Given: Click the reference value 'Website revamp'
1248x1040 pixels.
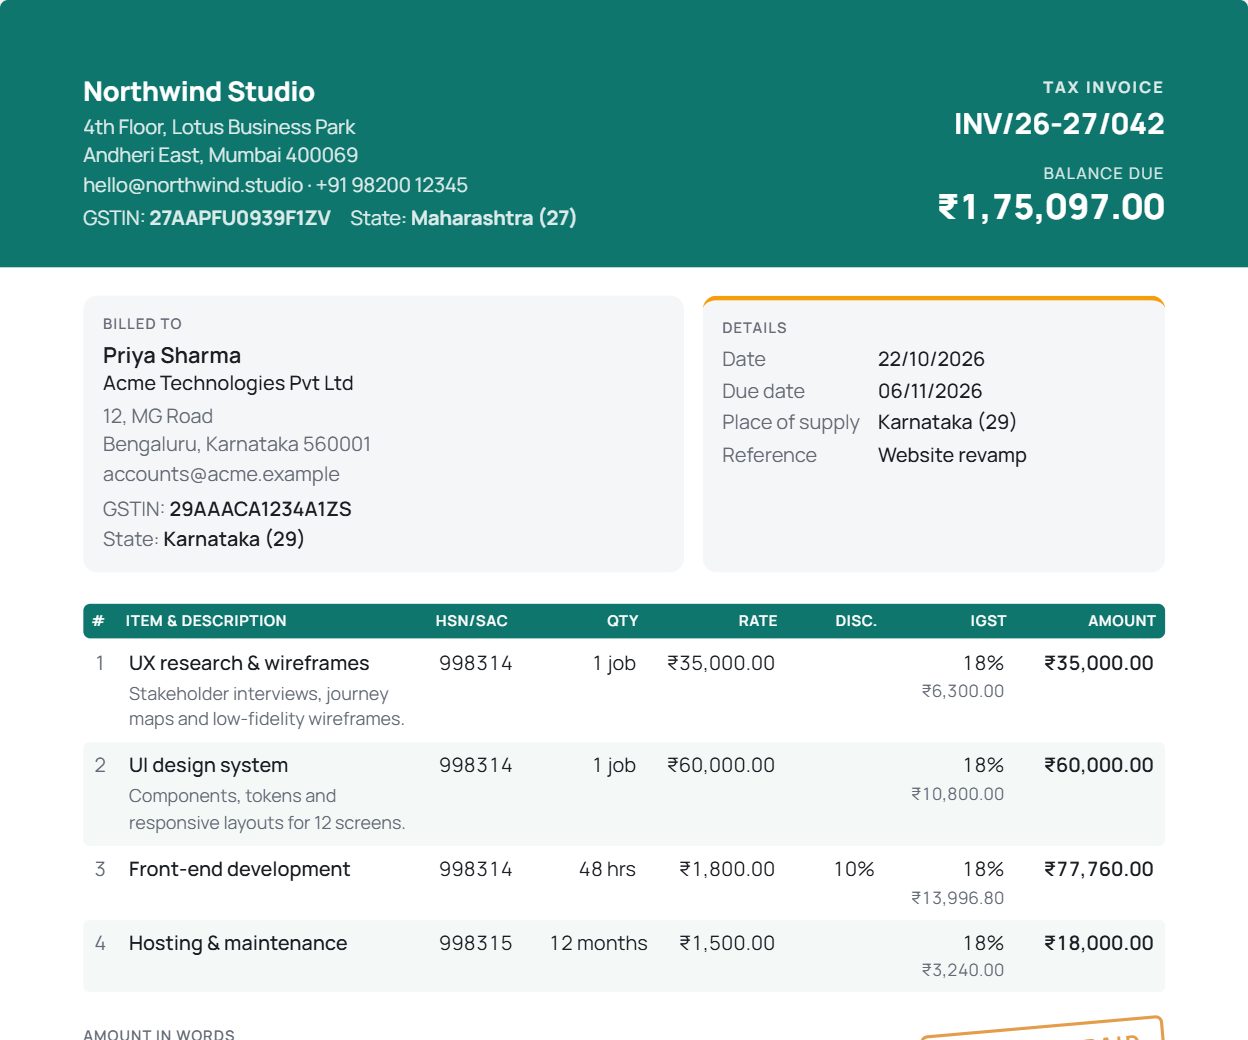Looking at the screenshot, I should tap(952, 455).
